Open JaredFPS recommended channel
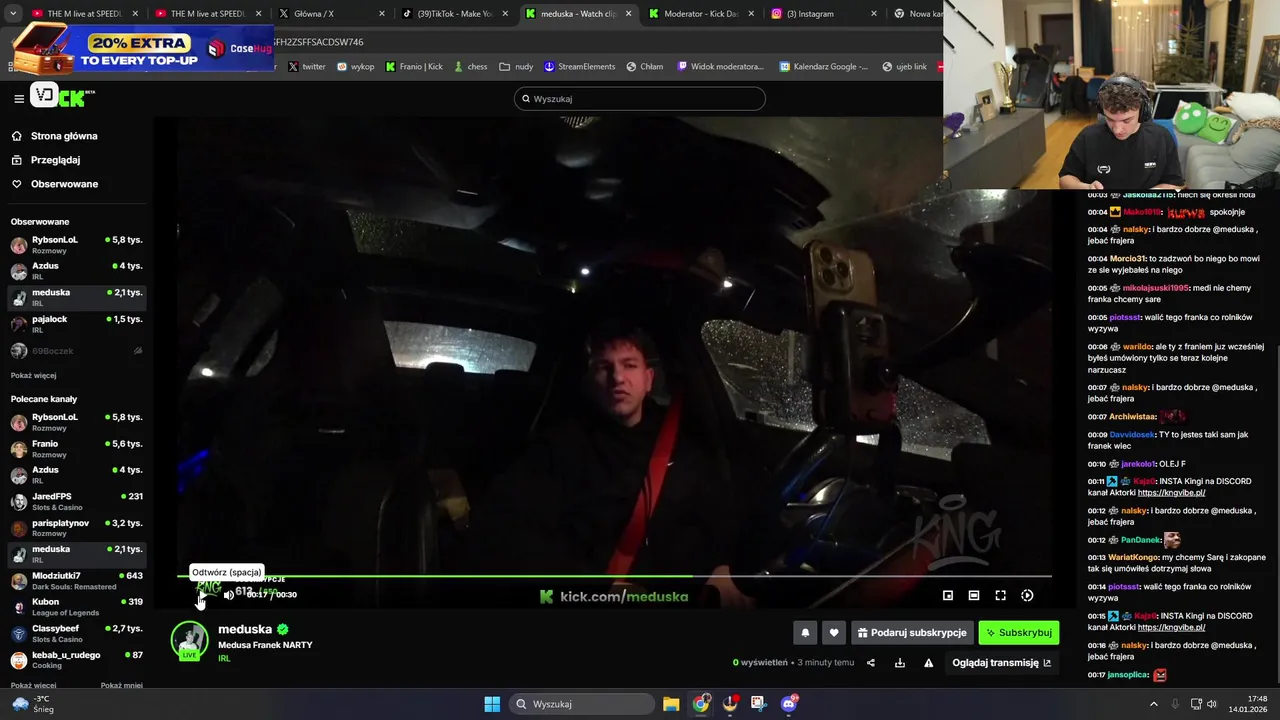This screenshot has height=720, width=1280. pyautogui.click(x=77, y=501)
